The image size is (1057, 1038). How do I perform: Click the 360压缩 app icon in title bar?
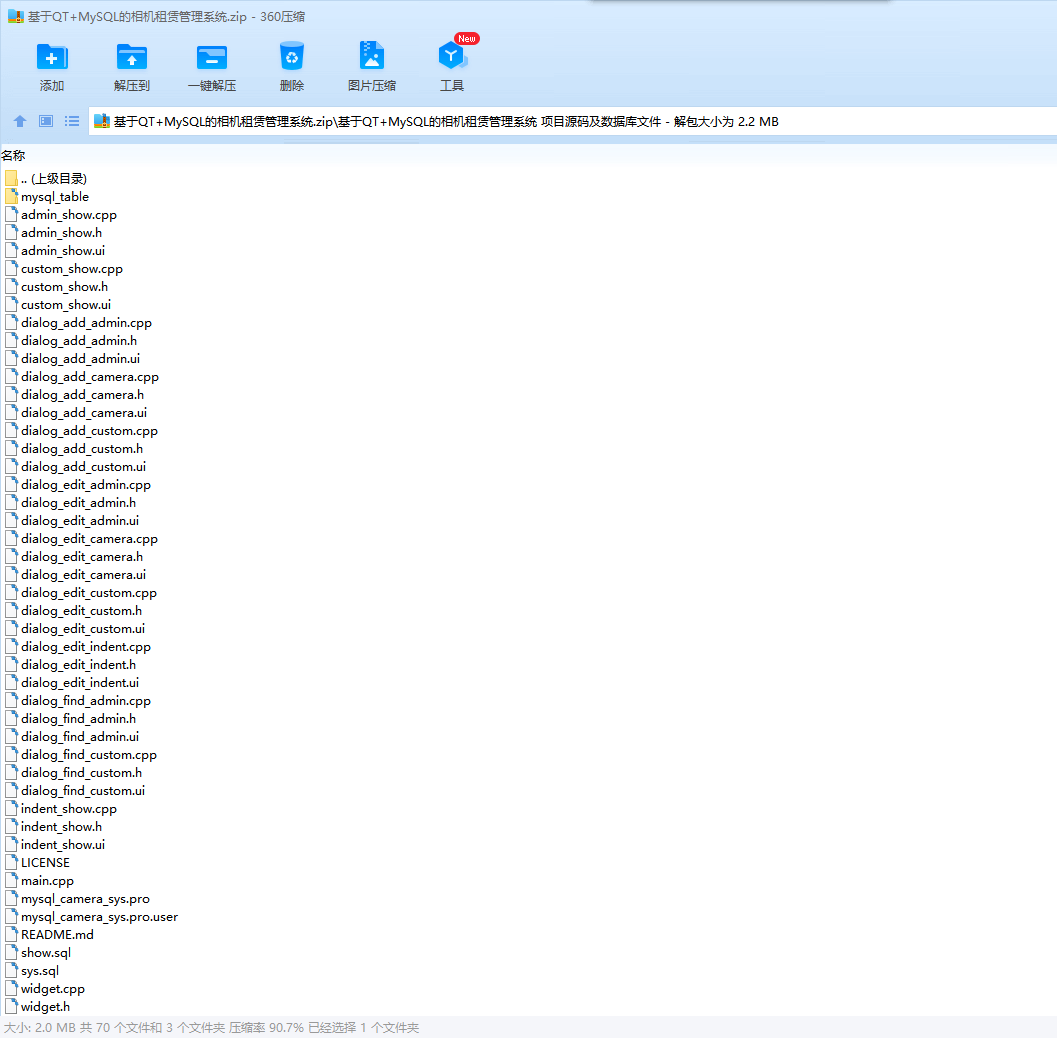click(x=16, y=17)
